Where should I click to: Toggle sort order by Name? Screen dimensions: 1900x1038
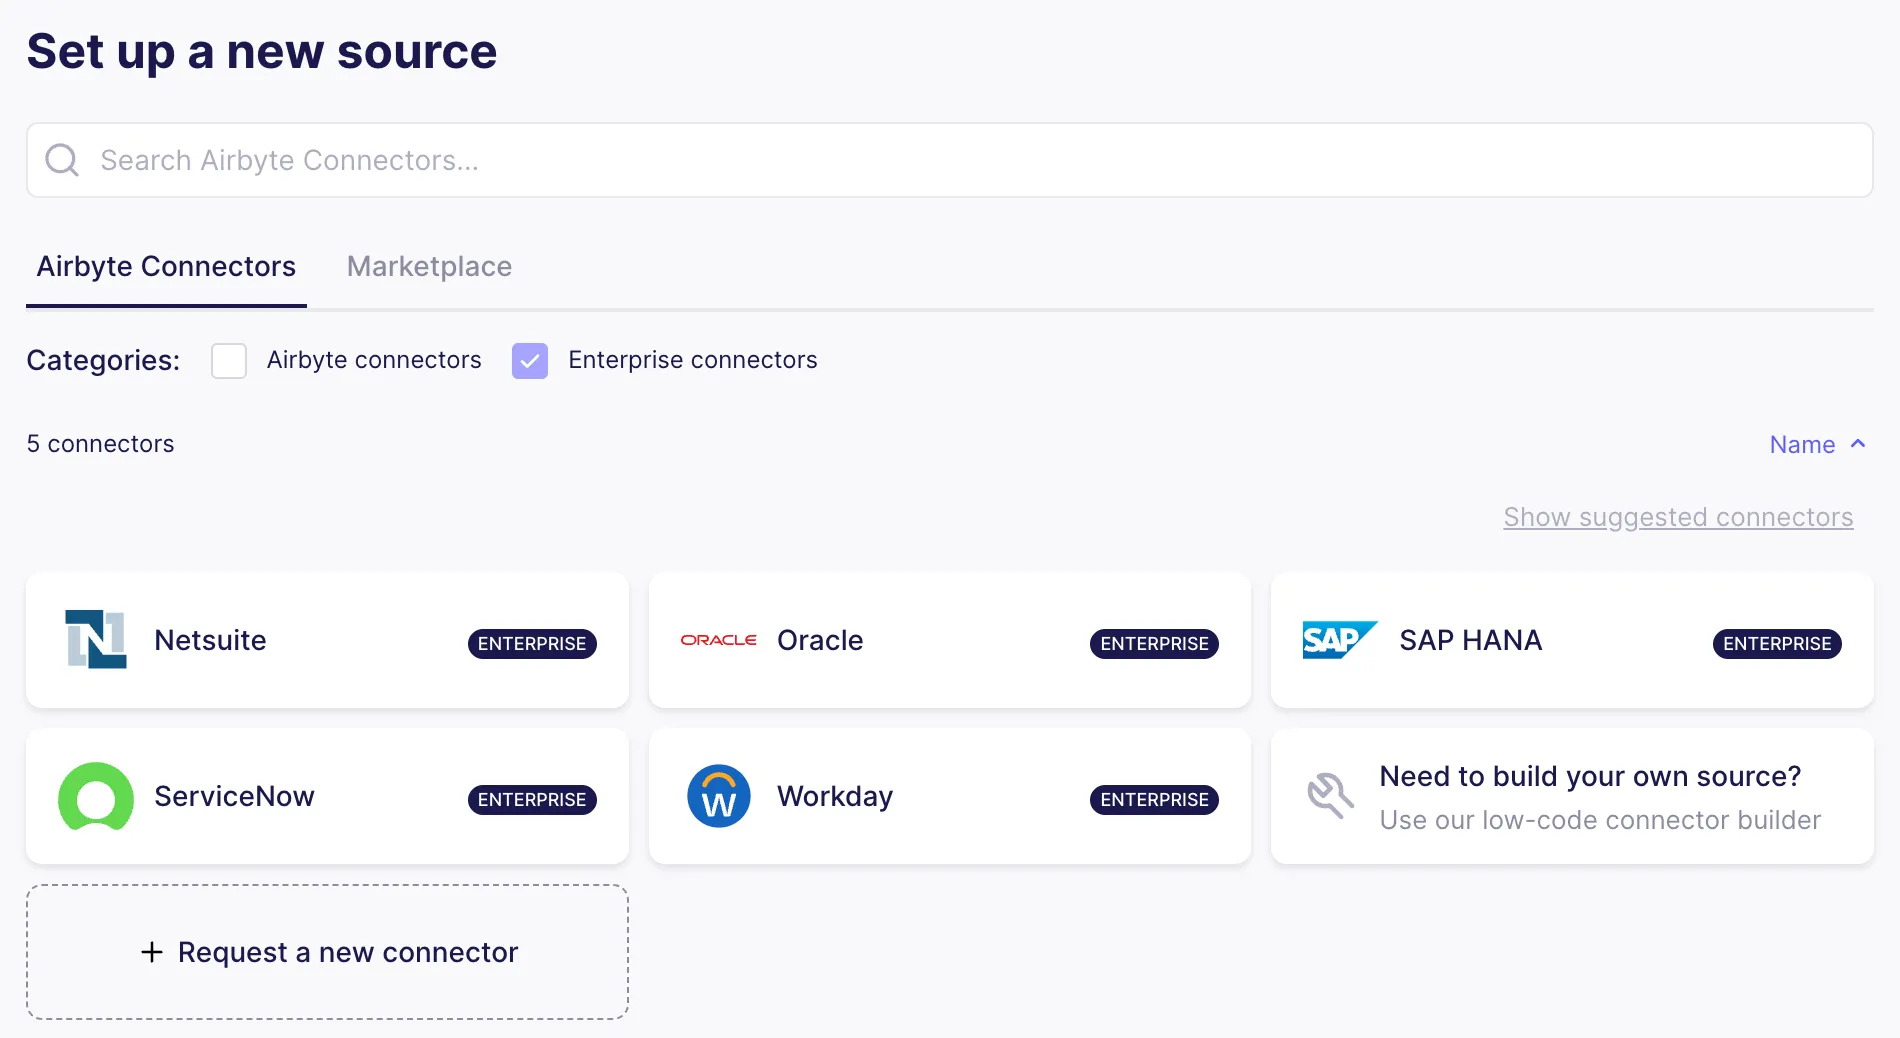click(1817, 445)
